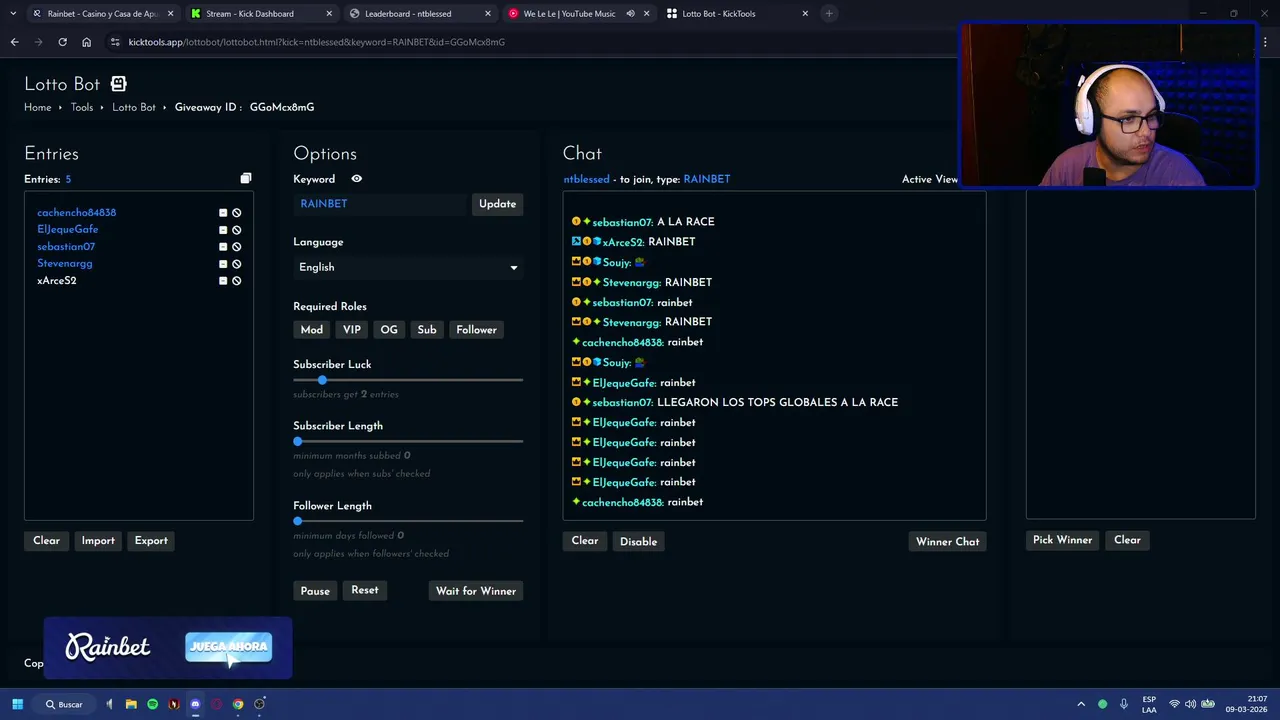Open File Explorer from the taskbar
The image size is (1280, 720).
click(131, 704)
